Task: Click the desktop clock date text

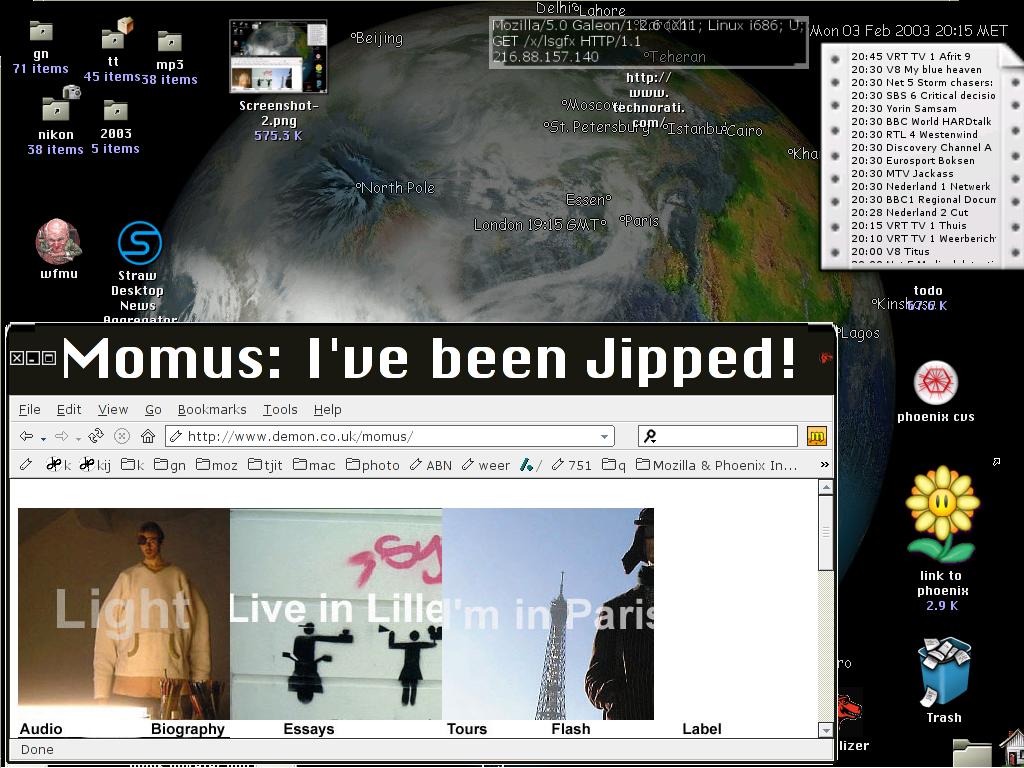Action: (x=909, y=31)
